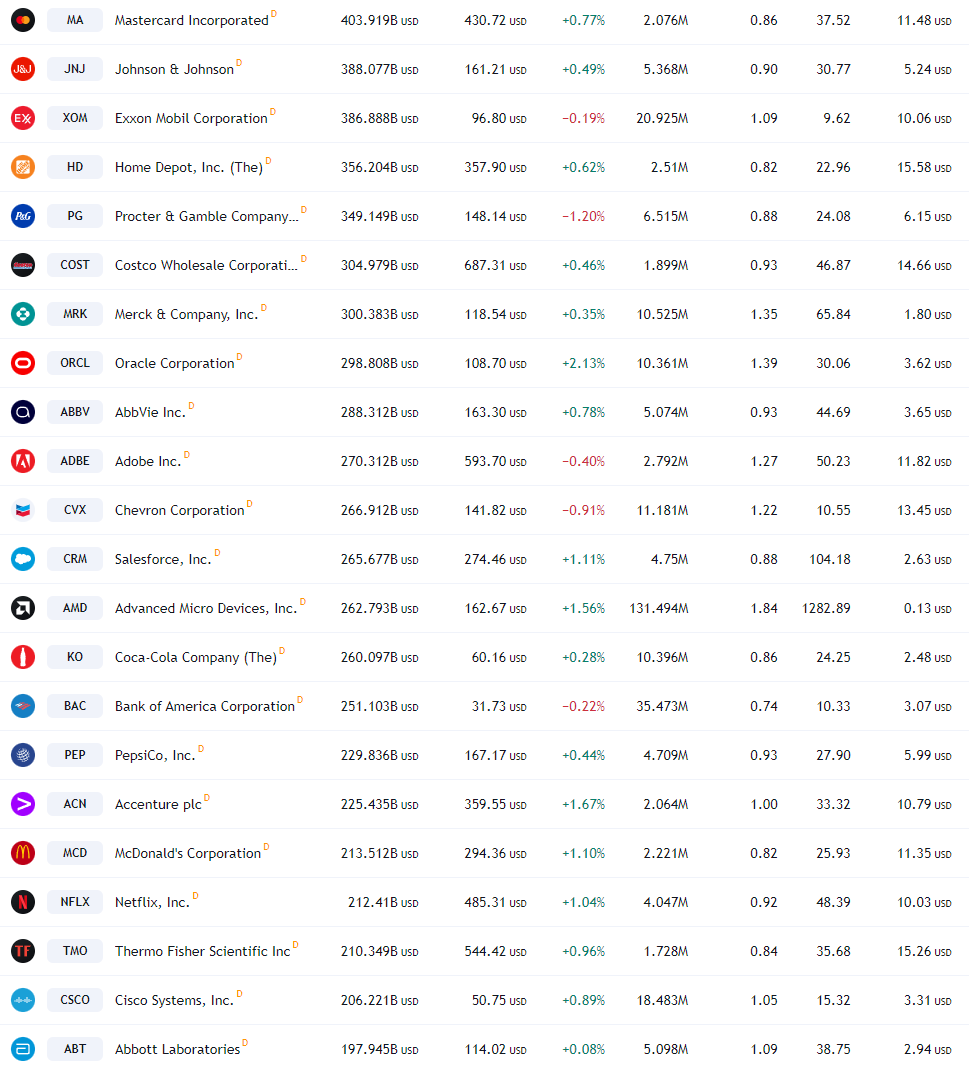
Task: Click the Thermo Fisher TF logo icon
Action: (x=23, y=951)
